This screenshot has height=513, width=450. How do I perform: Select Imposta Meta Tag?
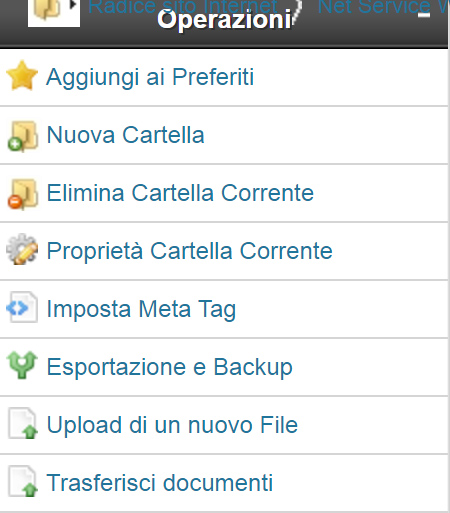coord(141,309)
